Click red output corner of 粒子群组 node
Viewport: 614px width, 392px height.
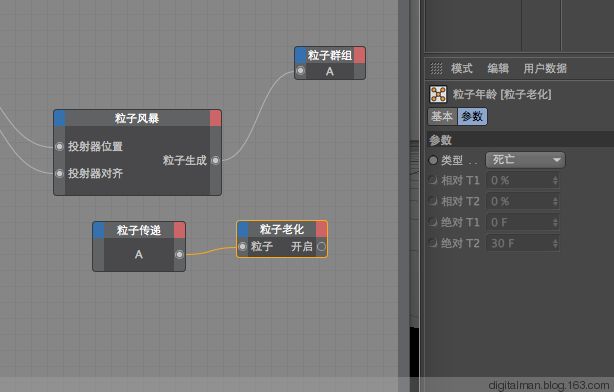click(359, 55)
